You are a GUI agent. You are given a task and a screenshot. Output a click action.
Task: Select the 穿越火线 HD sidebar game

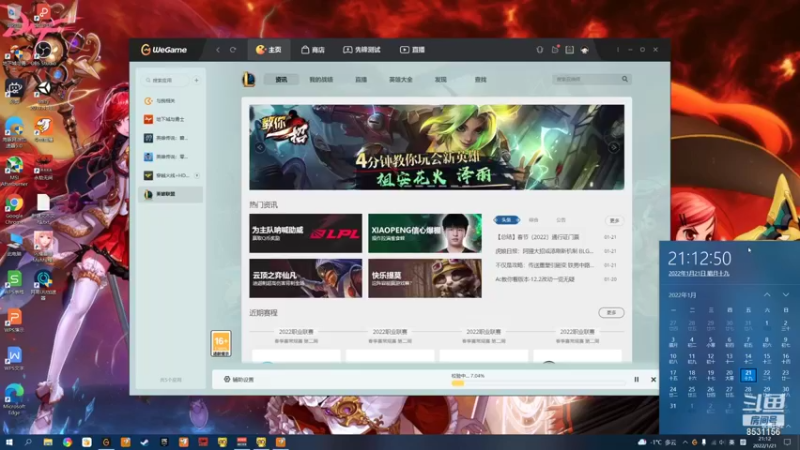pos(170,175)
